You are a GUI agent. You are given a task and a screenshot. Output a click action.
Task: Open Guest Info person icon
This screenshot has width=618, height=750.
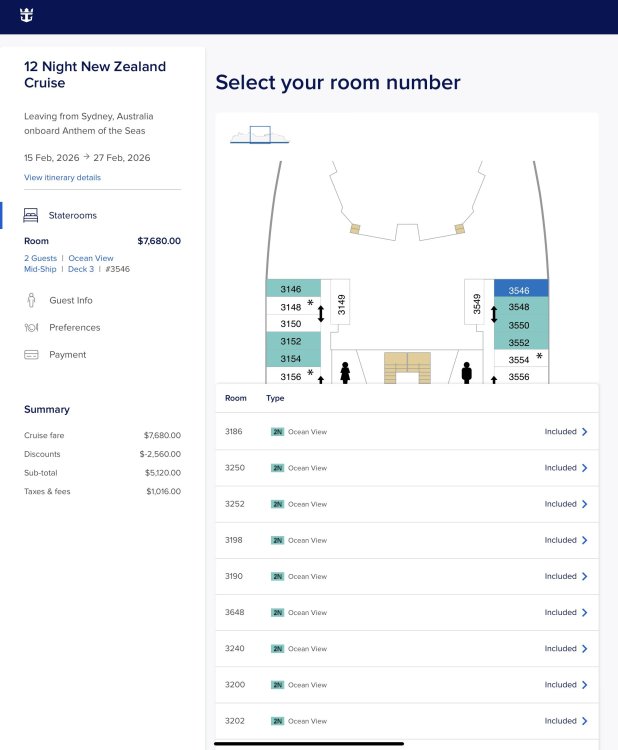[x=31, y=300]
